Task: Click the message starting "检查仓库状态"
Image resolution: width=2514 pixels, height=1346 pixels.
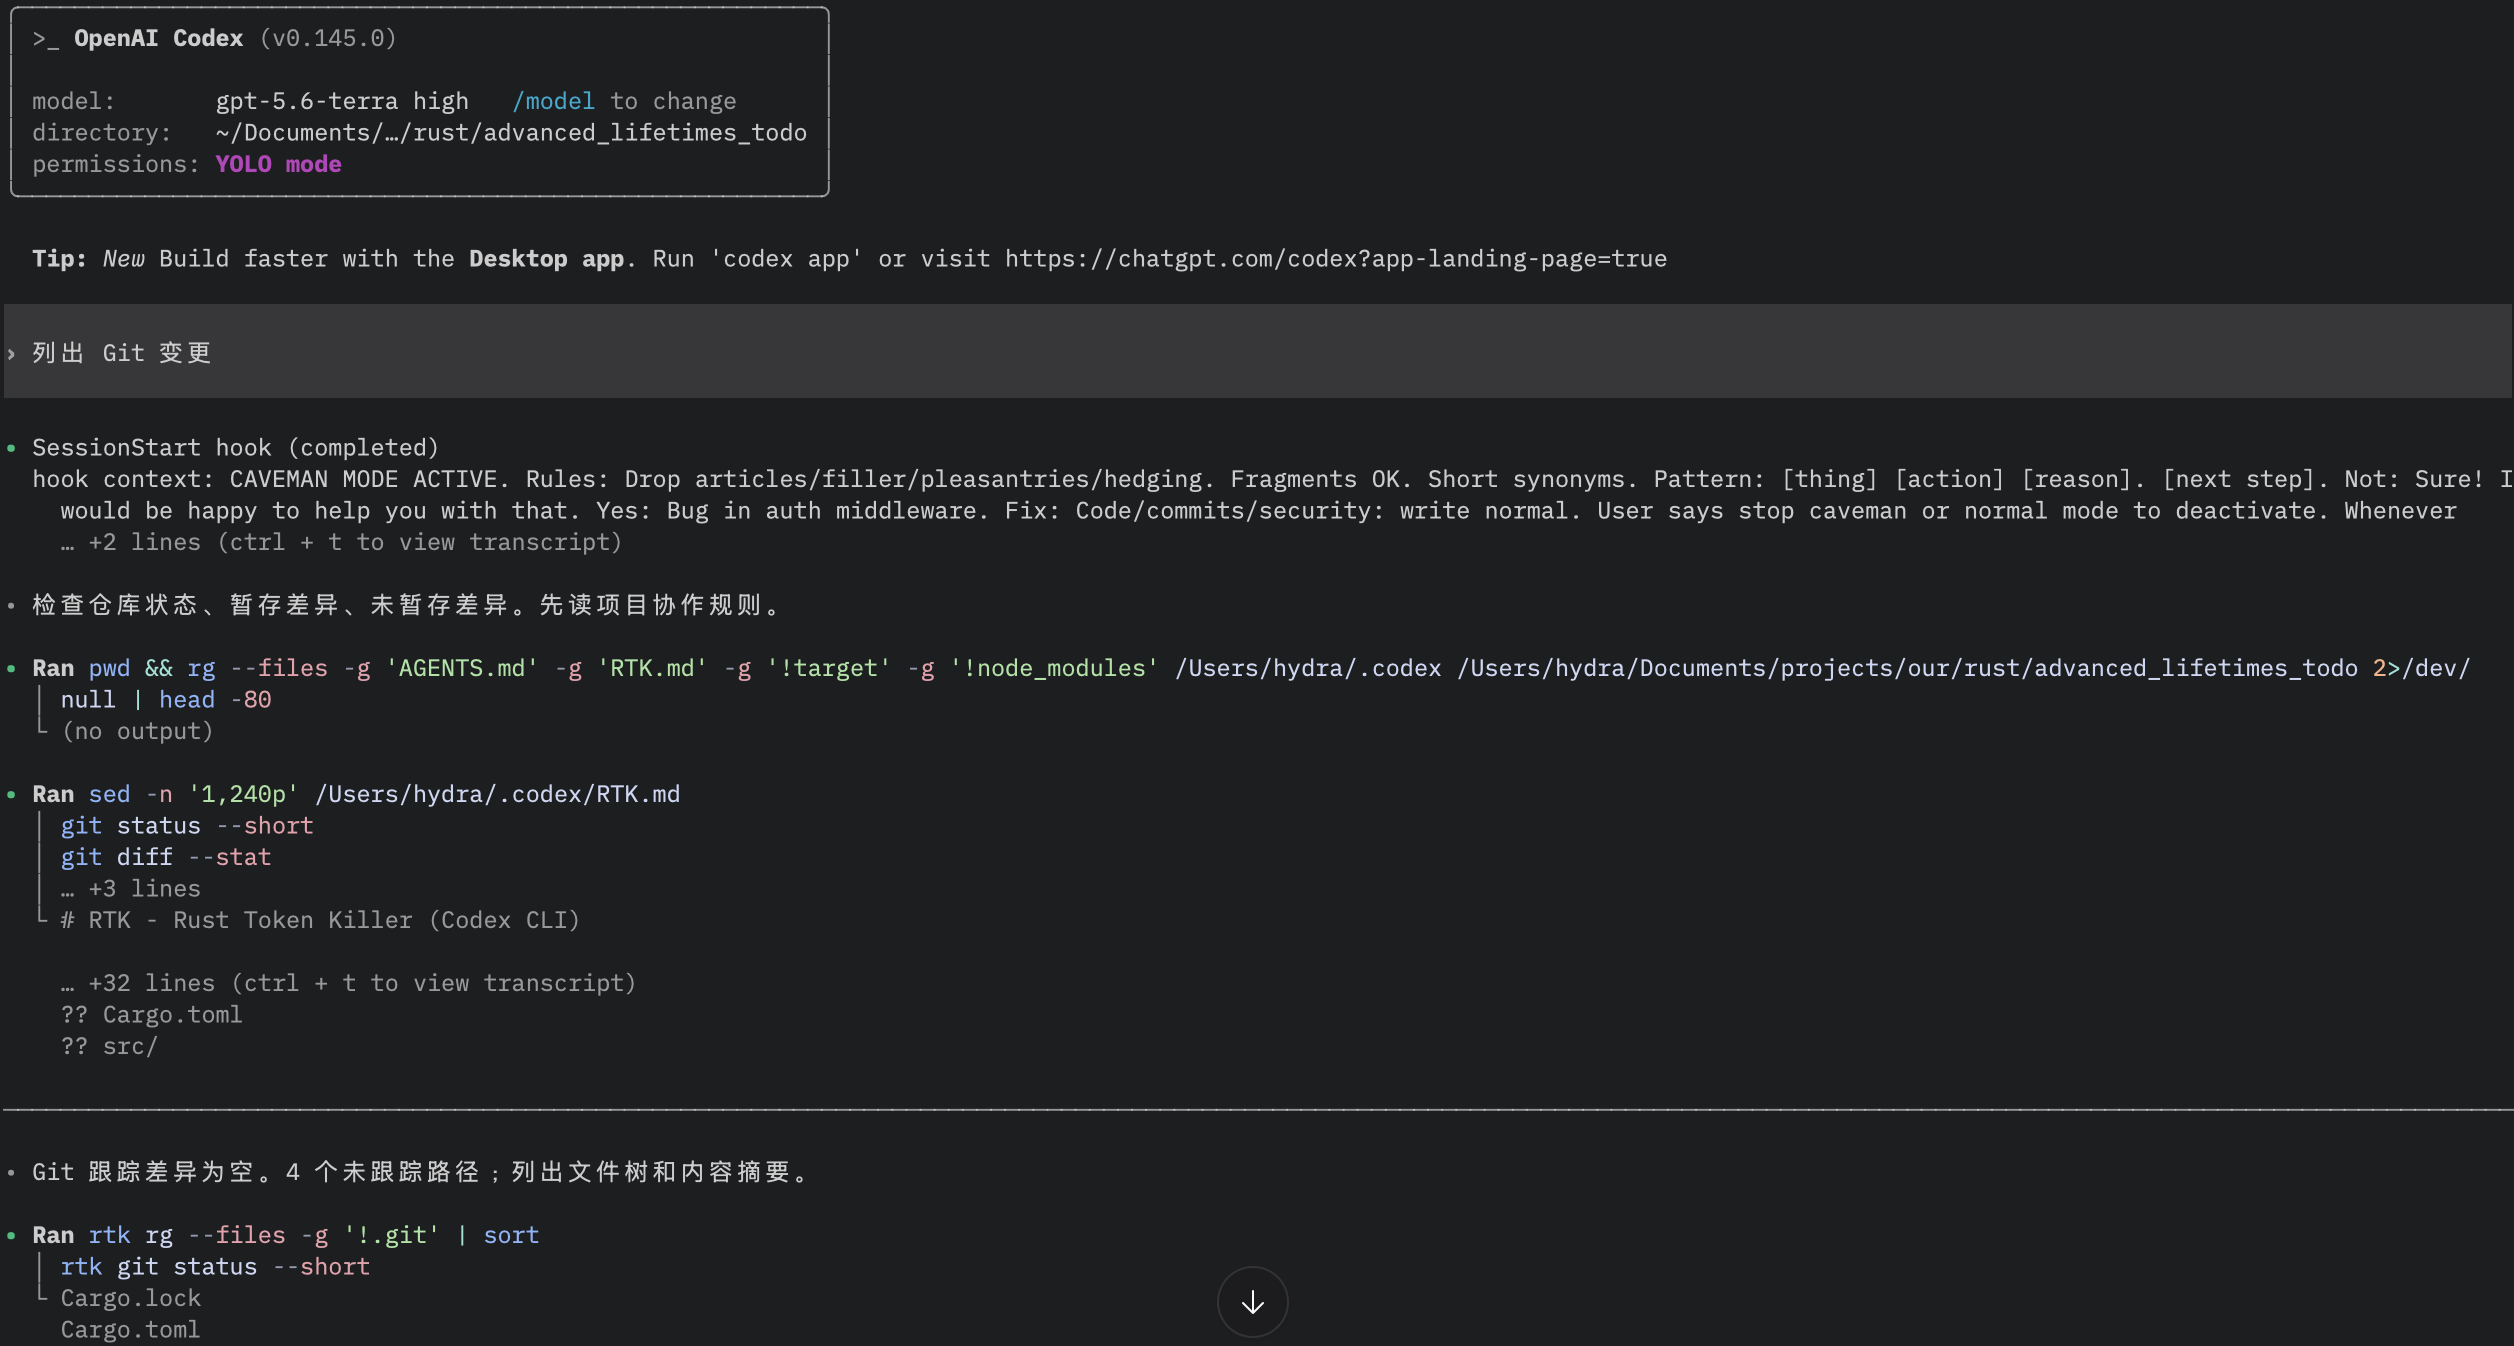Action: click(x=406, y=605)
